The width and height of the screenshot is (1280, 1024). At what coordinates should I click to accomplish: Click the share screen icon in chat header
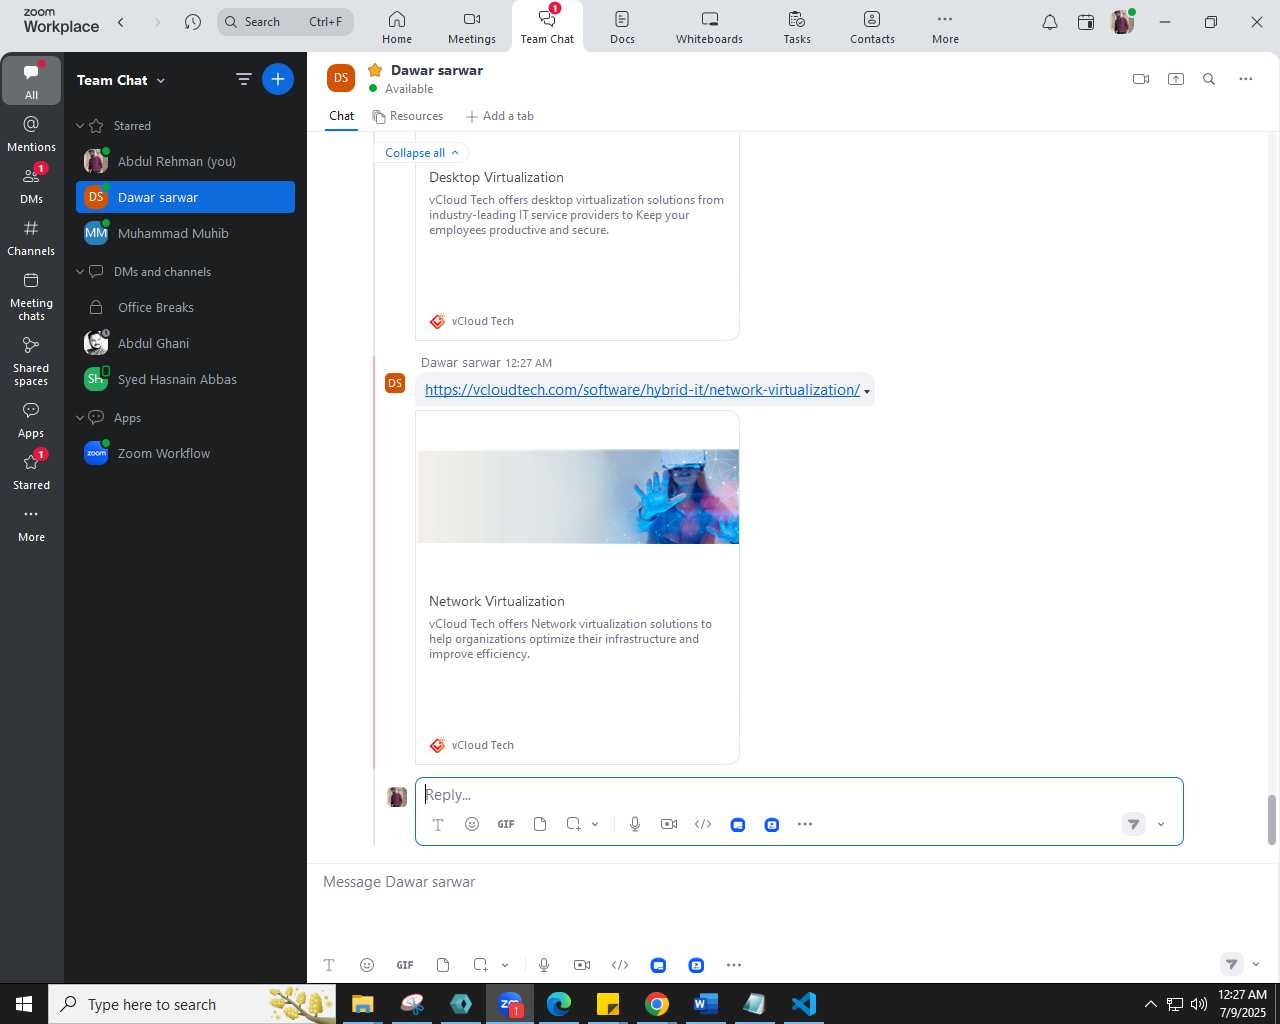coord(1176,79)
